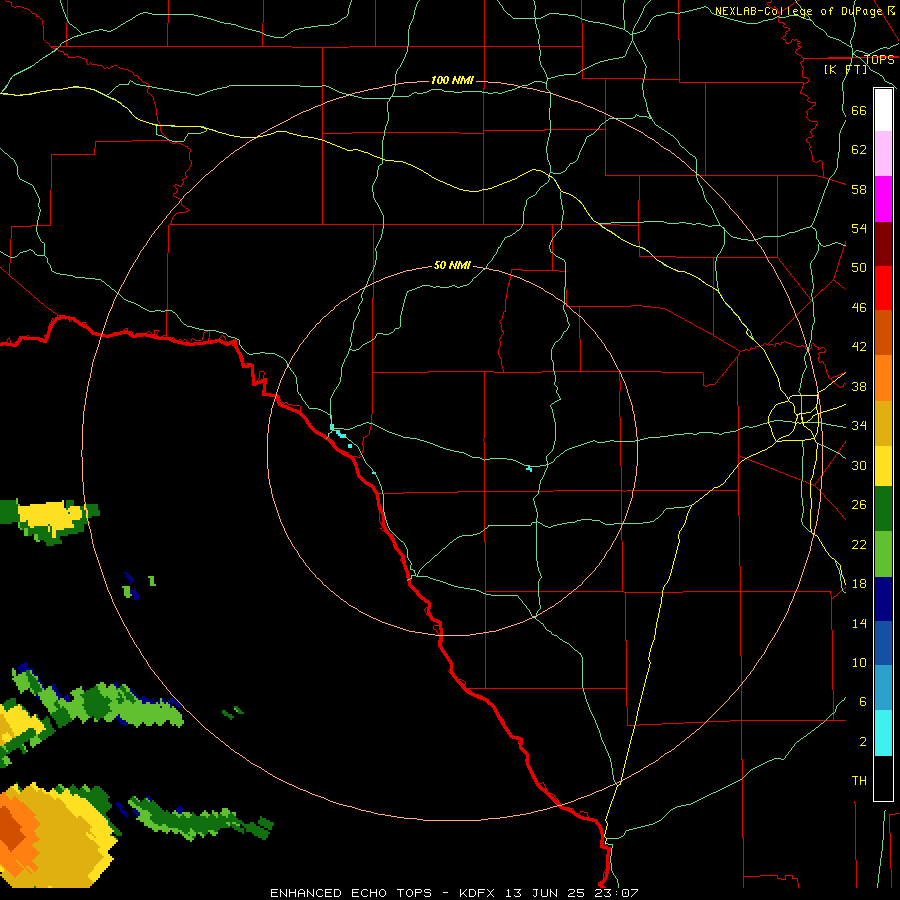This screenshot has height=900, width=900.
Task: Click the "30" legend label
Action: pyautogui.click(x=859, y=465)
